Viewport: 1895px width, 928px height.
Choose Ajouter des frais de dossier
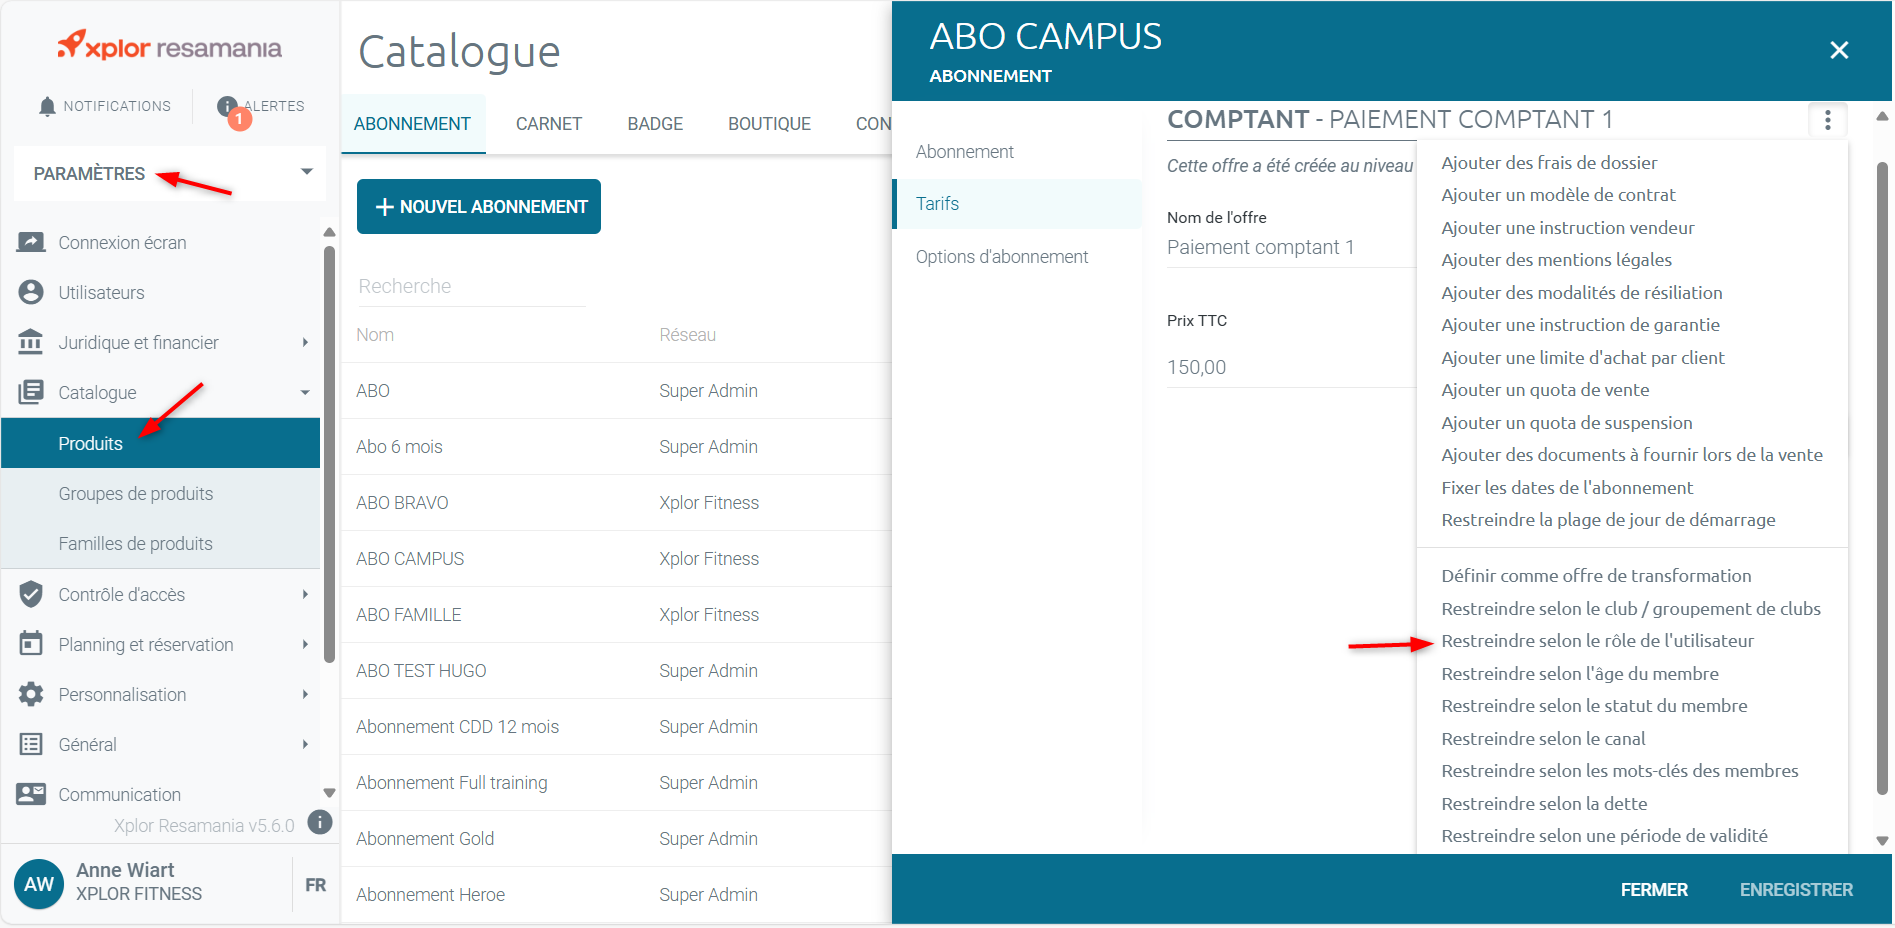tap(1549, 163)
